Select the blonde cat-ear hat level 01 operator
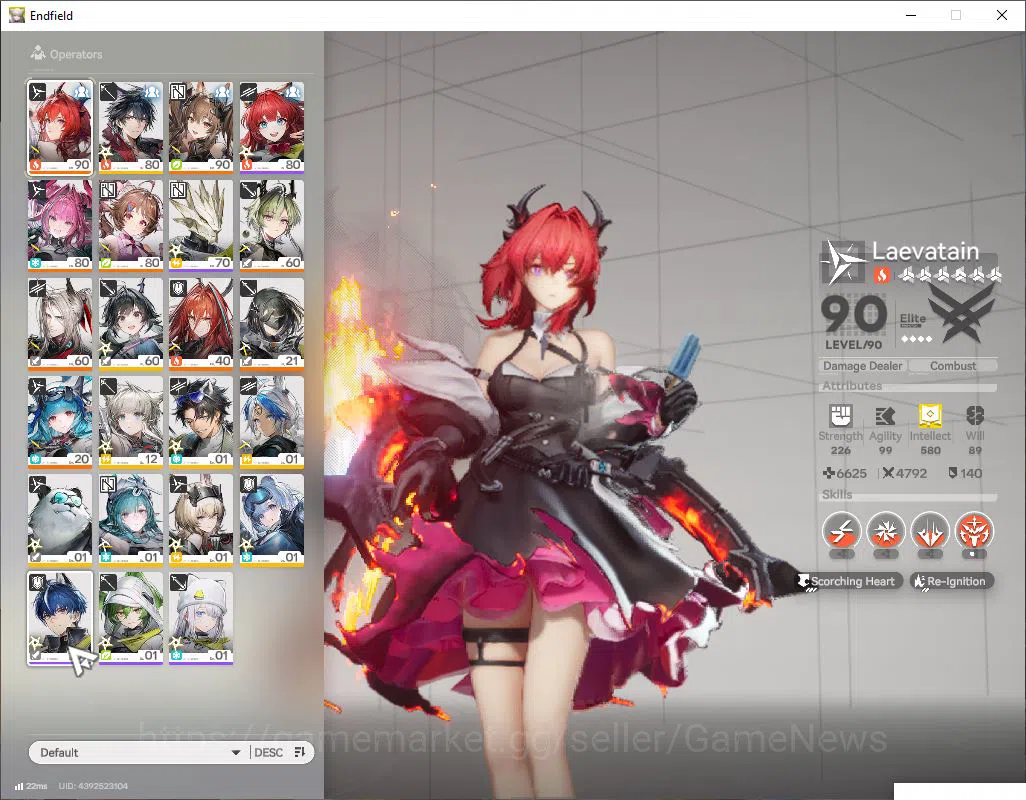The width and height of the screenshot is (1026, 800). click(x=201, y=520)
